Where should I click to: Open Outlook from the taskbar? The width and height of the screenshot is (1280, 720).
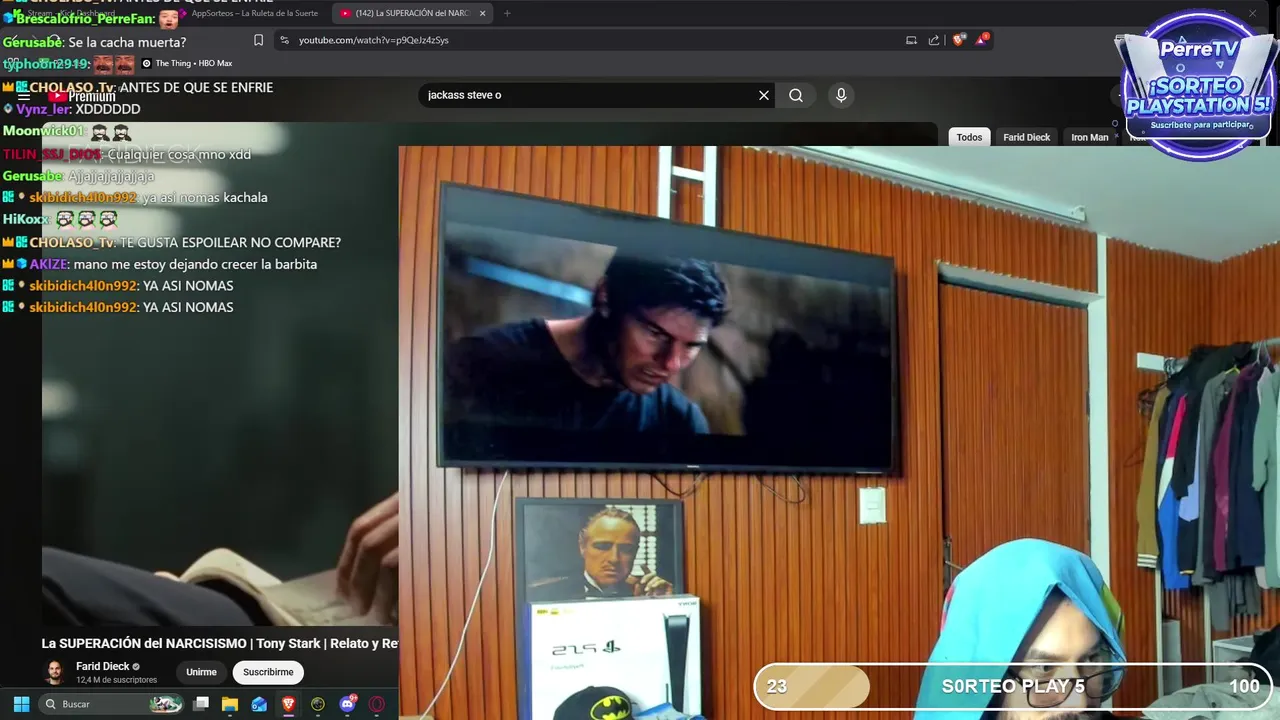coord(259,704)
